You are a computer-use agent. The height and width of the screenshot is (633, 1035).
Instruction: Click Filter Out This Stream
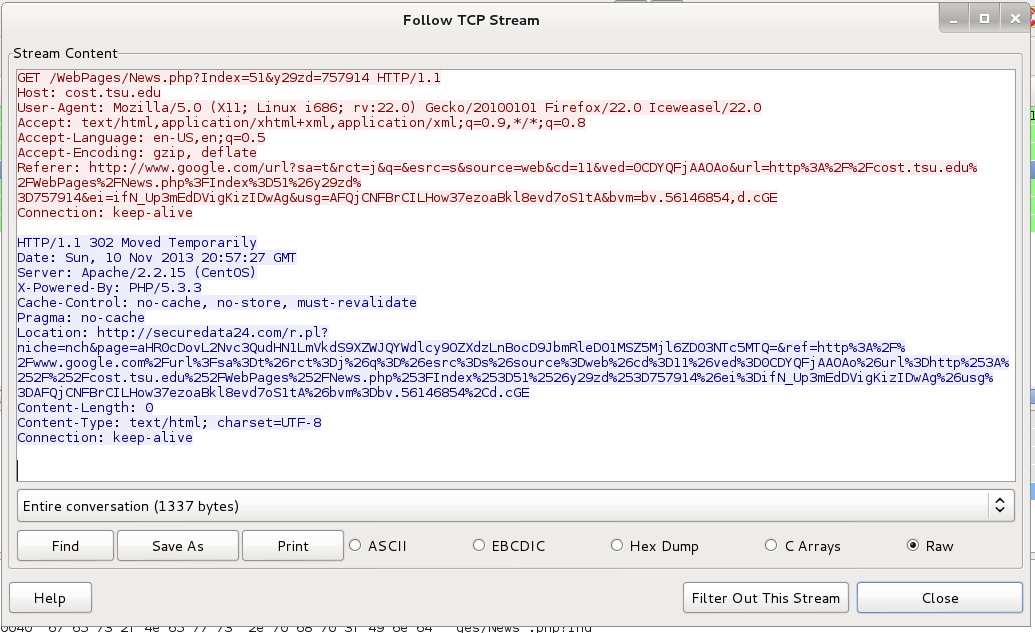pyautogui.click(x=766, y=598)
